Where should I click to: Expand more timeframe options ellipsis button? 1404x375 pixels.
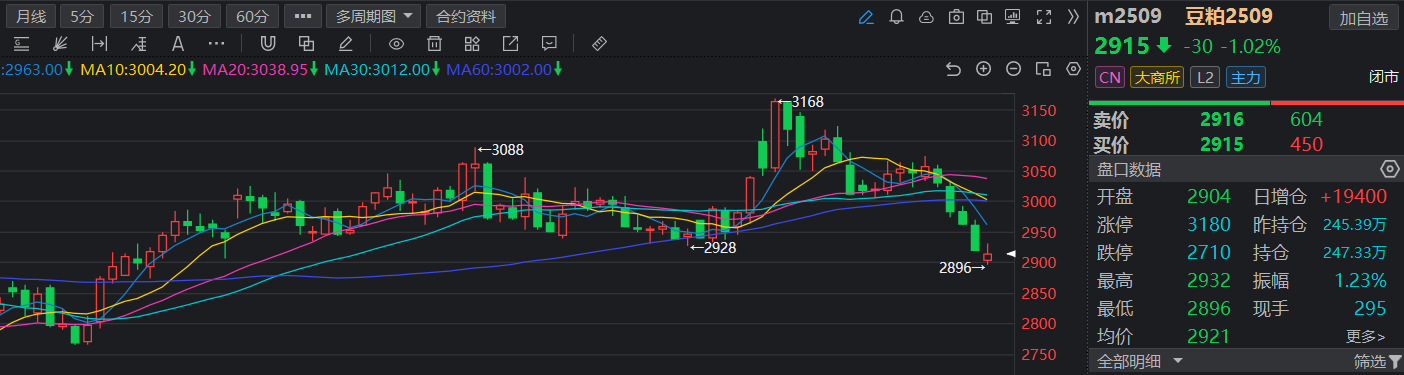click(303, 17)
